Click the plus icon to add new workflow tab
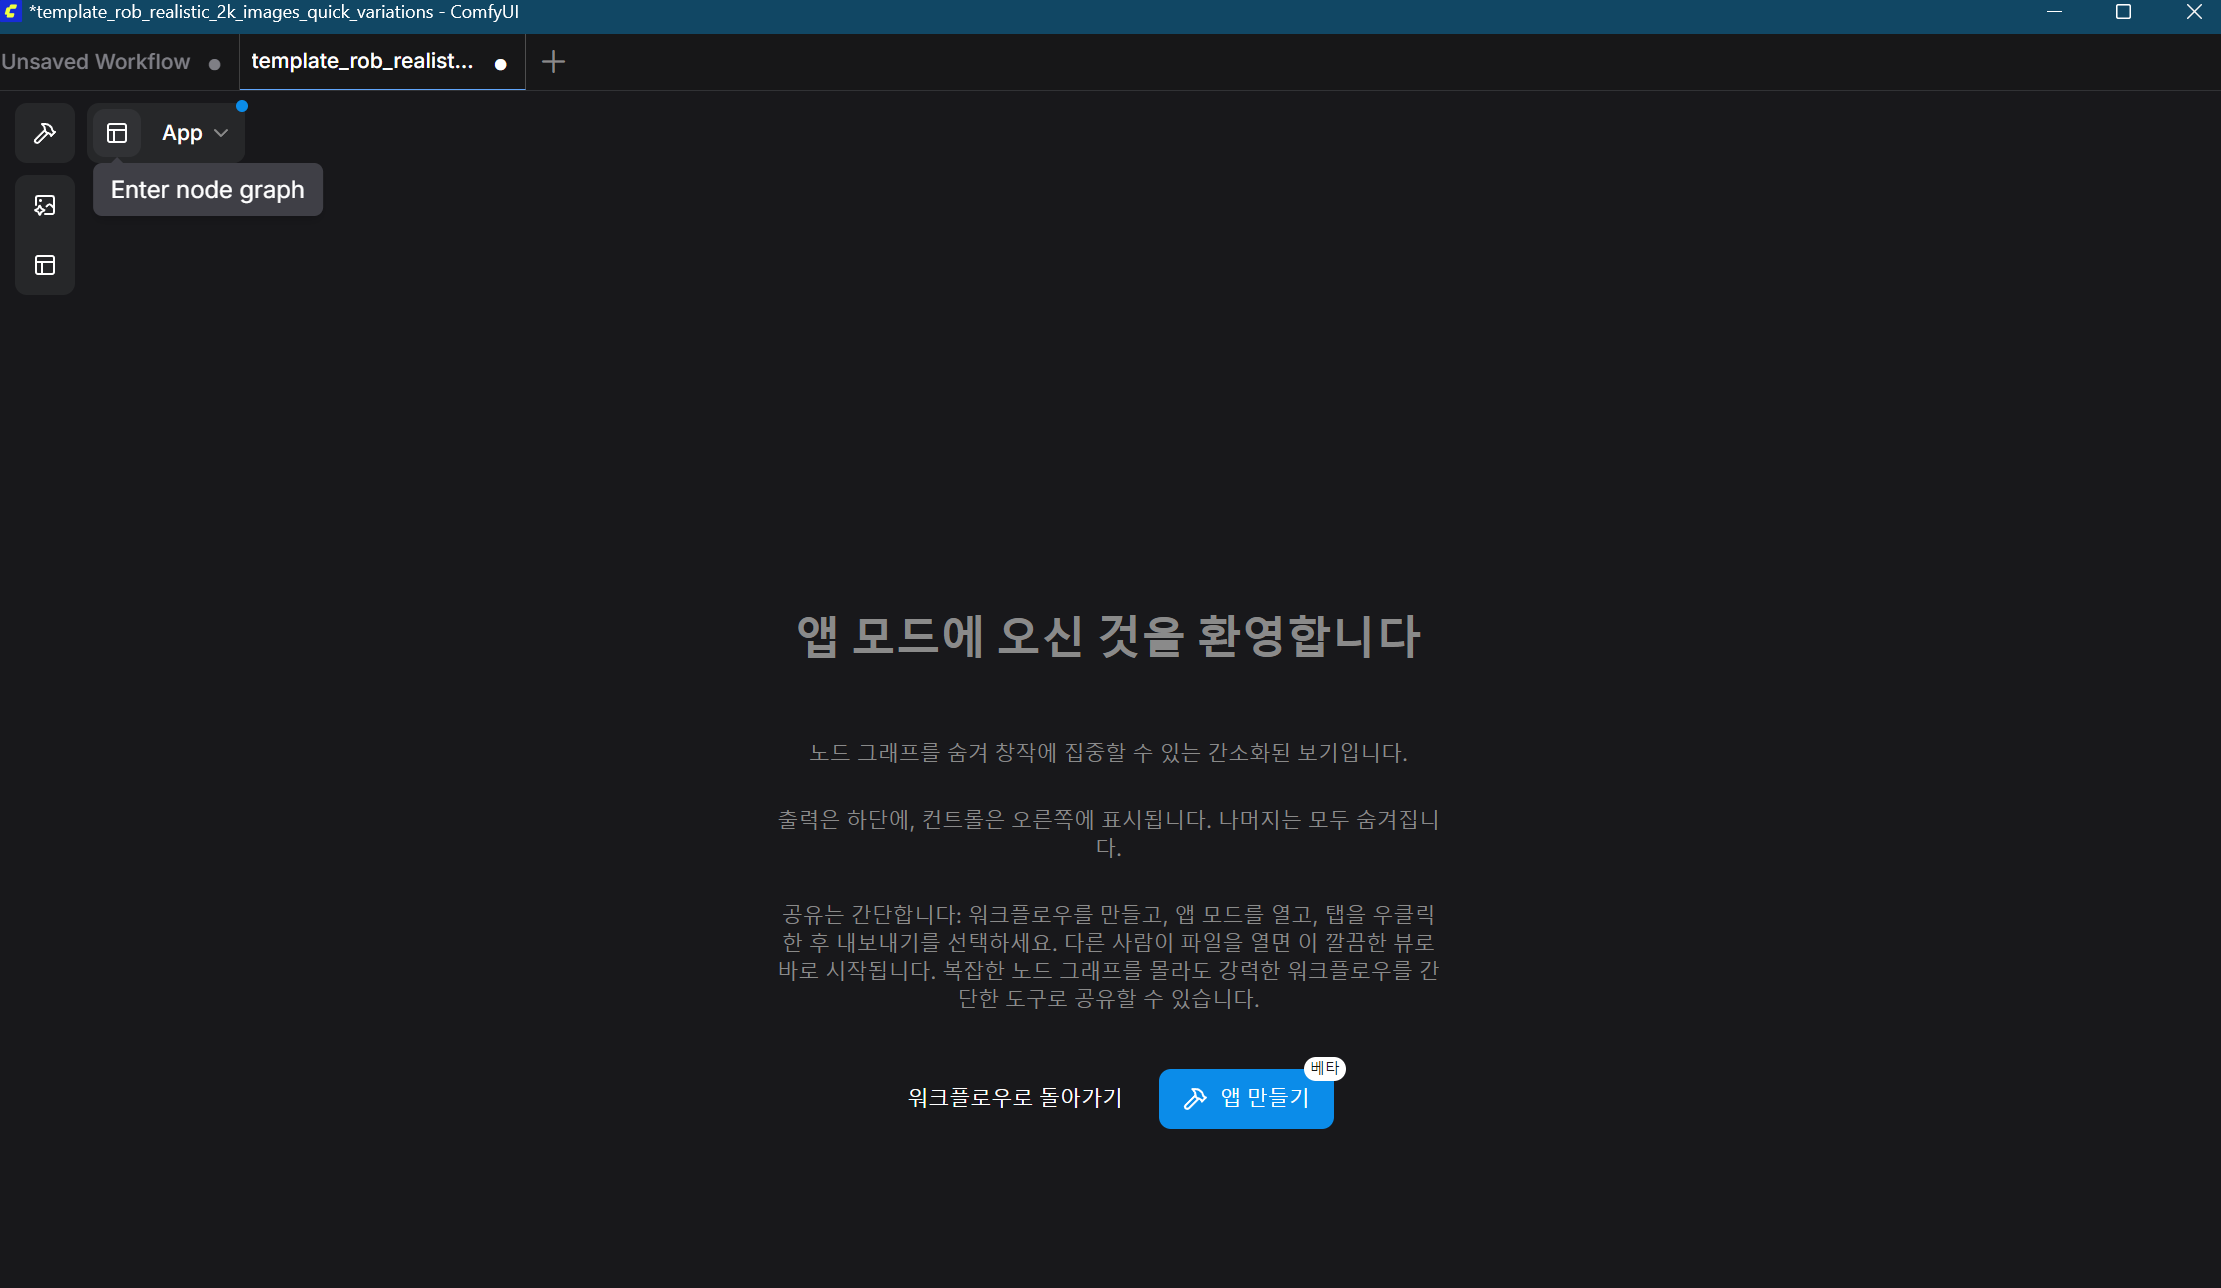The height and width of the screenshot is (1288, 2221). (x=553, y=62)
